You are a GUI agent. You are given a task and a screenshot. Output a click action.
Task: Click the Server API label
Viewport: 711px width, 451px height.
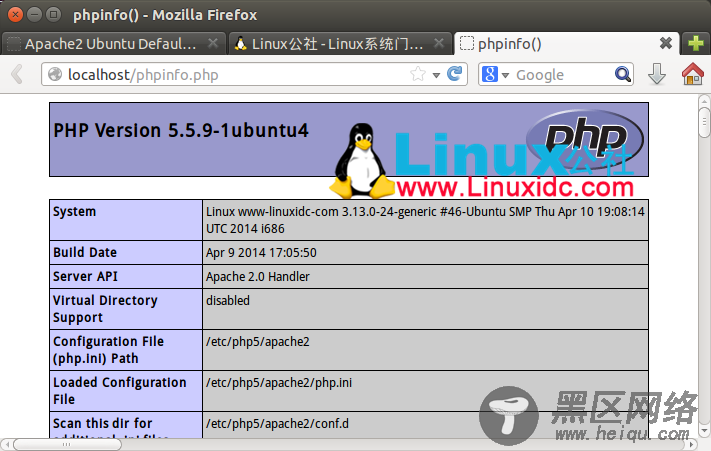[85, 276]
